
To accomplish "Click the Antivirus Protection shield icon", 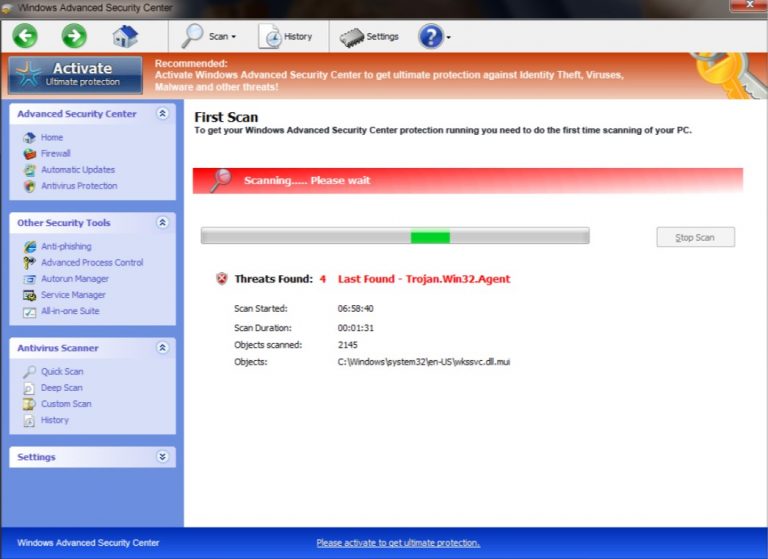I will (29, 186).
